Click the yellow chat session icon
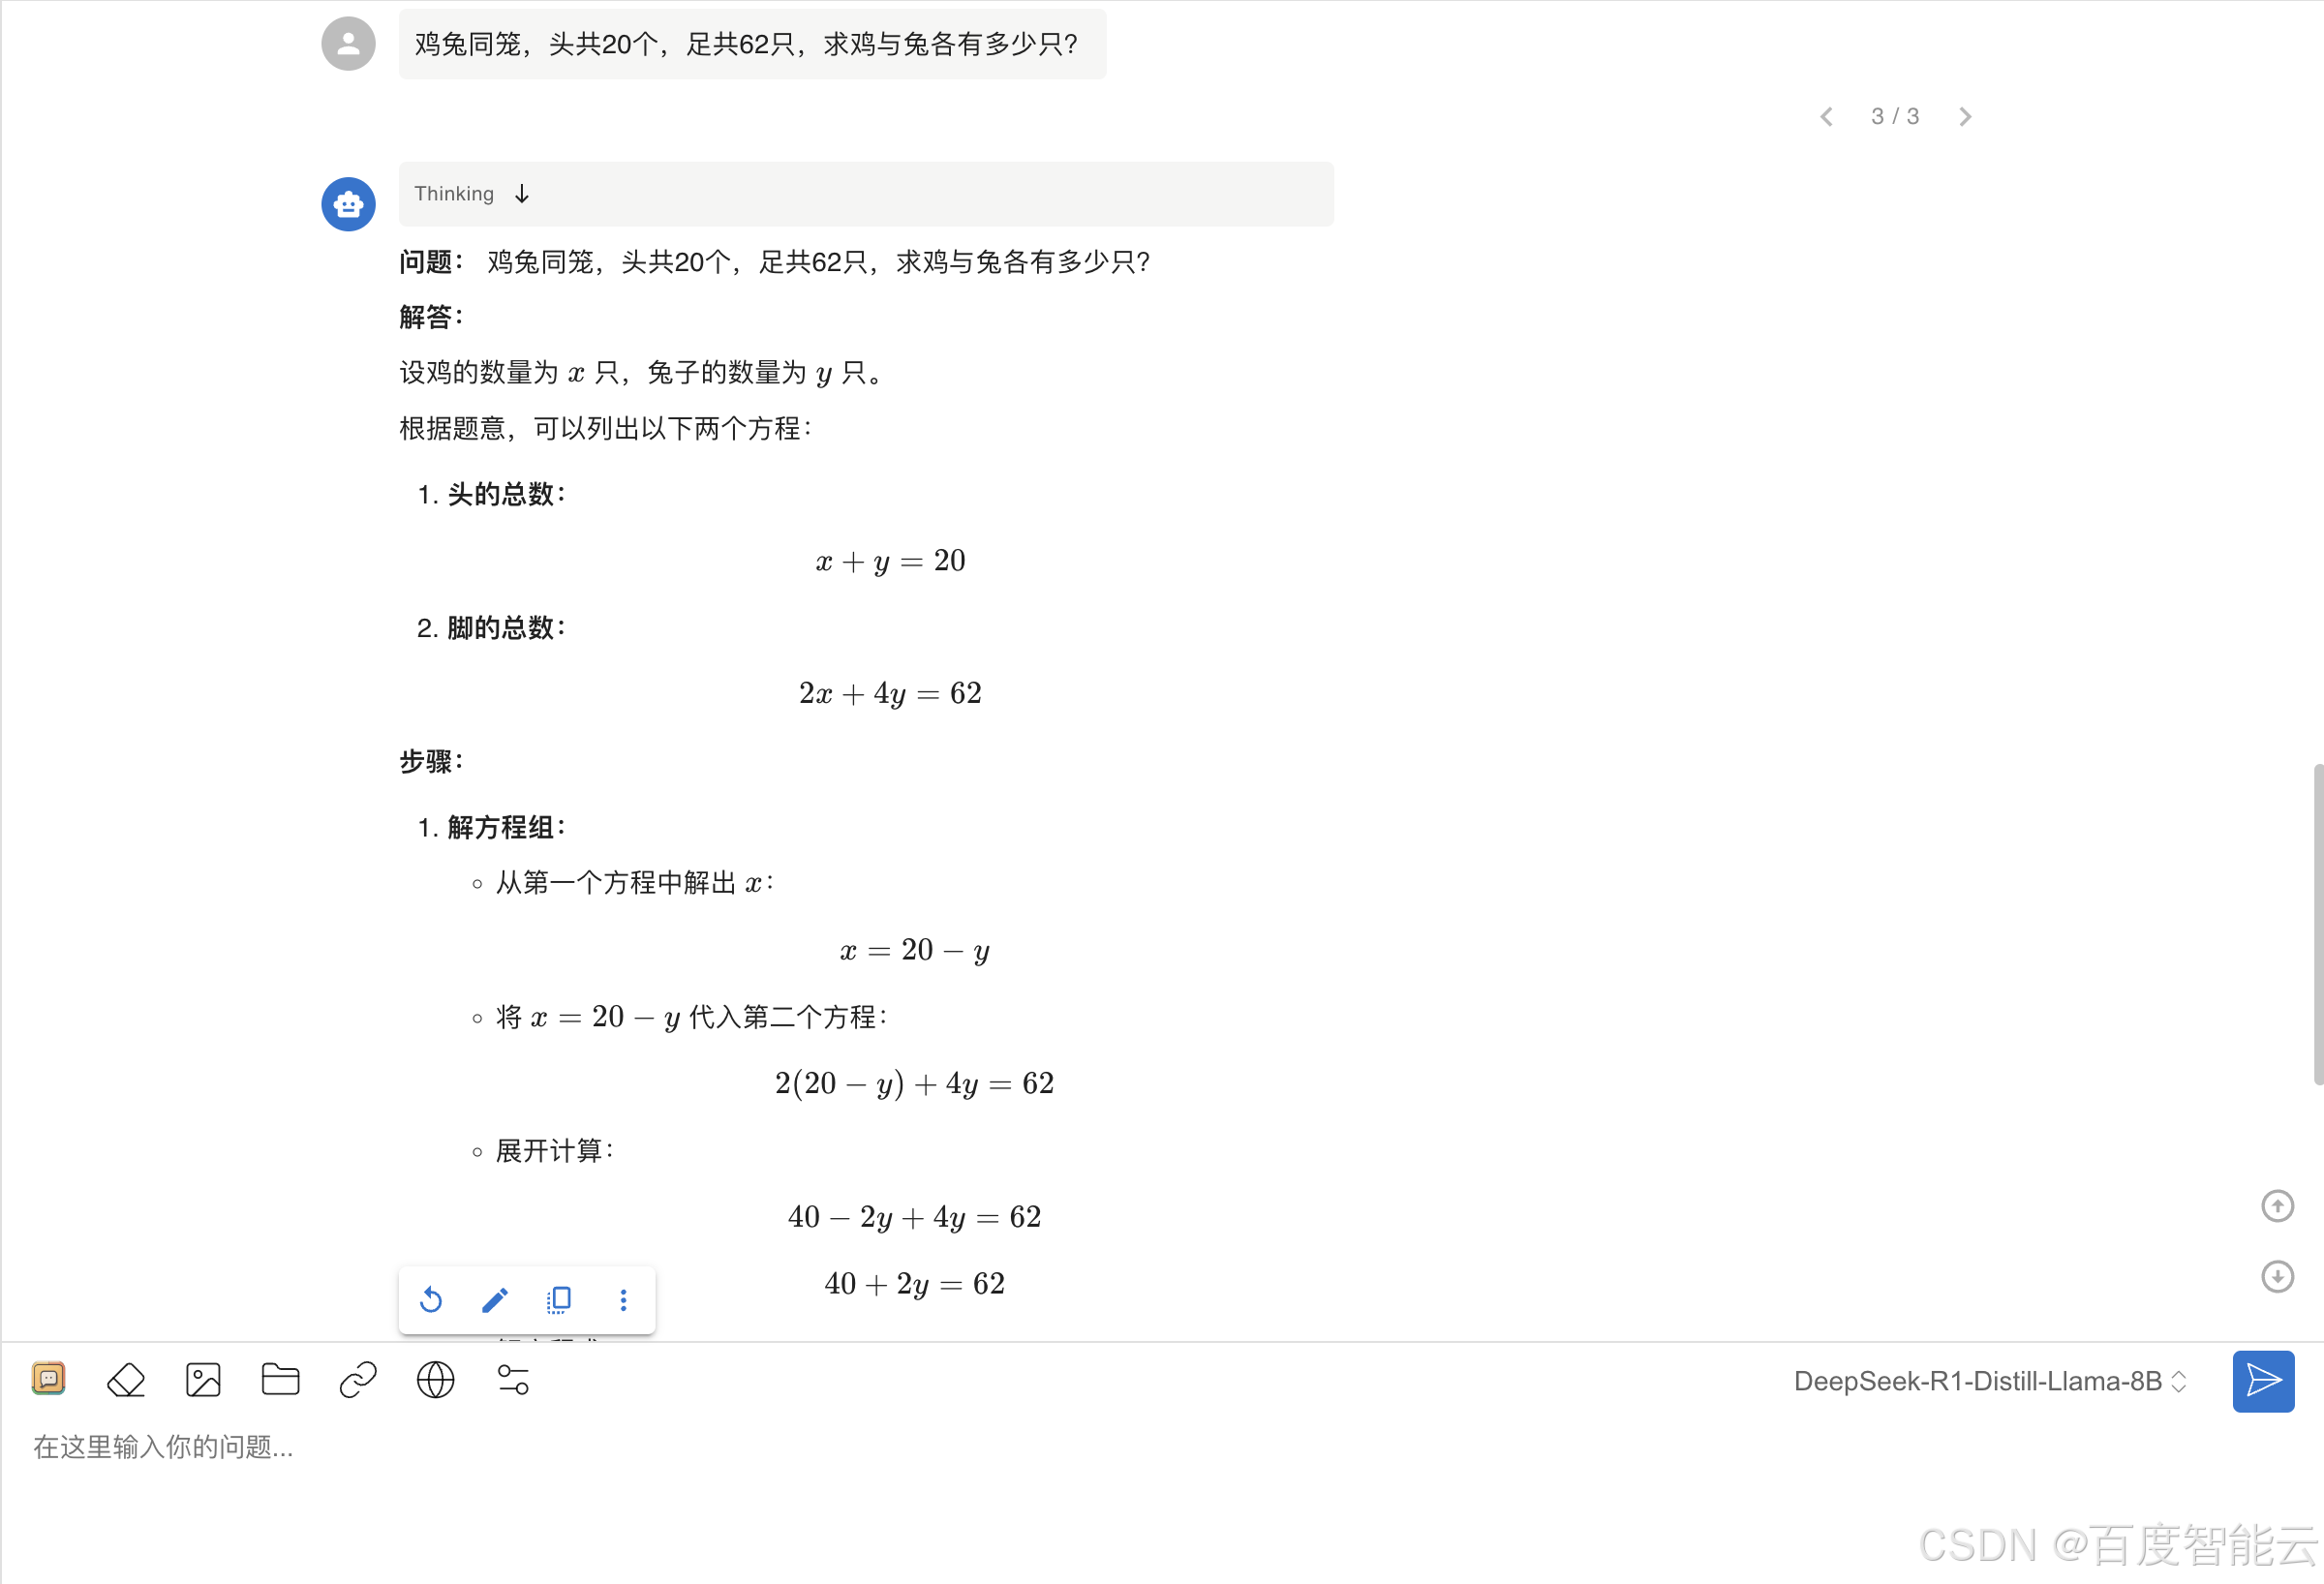 click(x=48, y=1378)
